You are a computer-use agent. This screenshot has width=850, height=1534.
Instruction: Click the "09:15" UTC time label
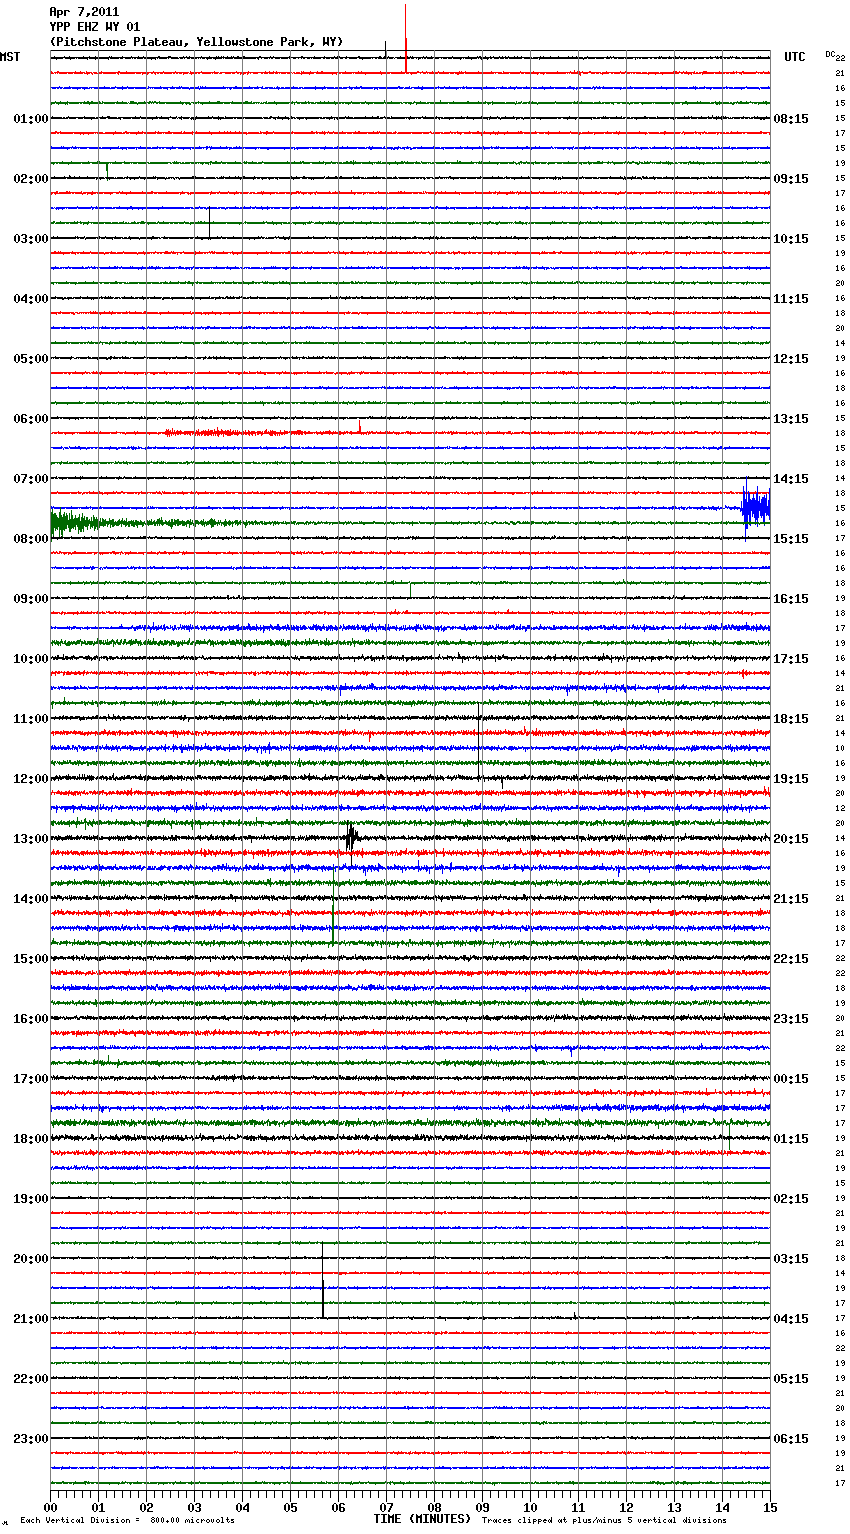tap(791, 179)
